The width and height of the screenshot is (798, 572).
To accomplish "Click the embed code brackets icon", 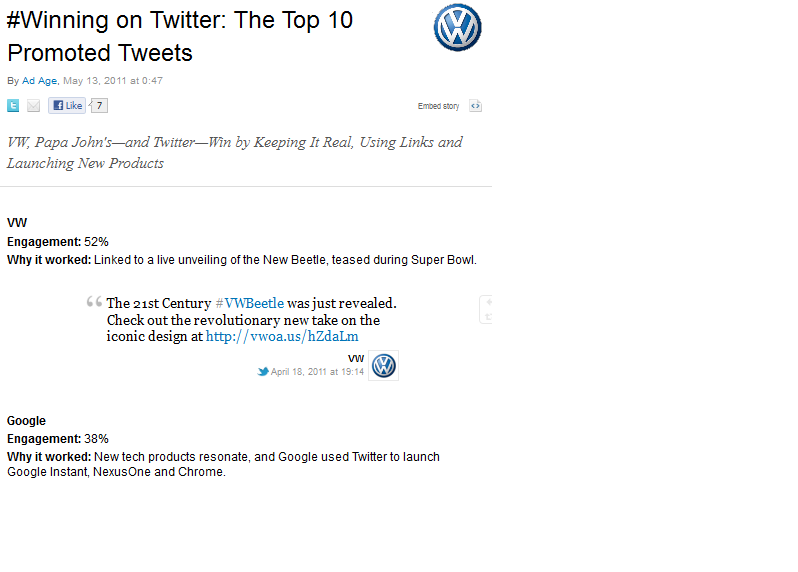I will click(476, 106).
